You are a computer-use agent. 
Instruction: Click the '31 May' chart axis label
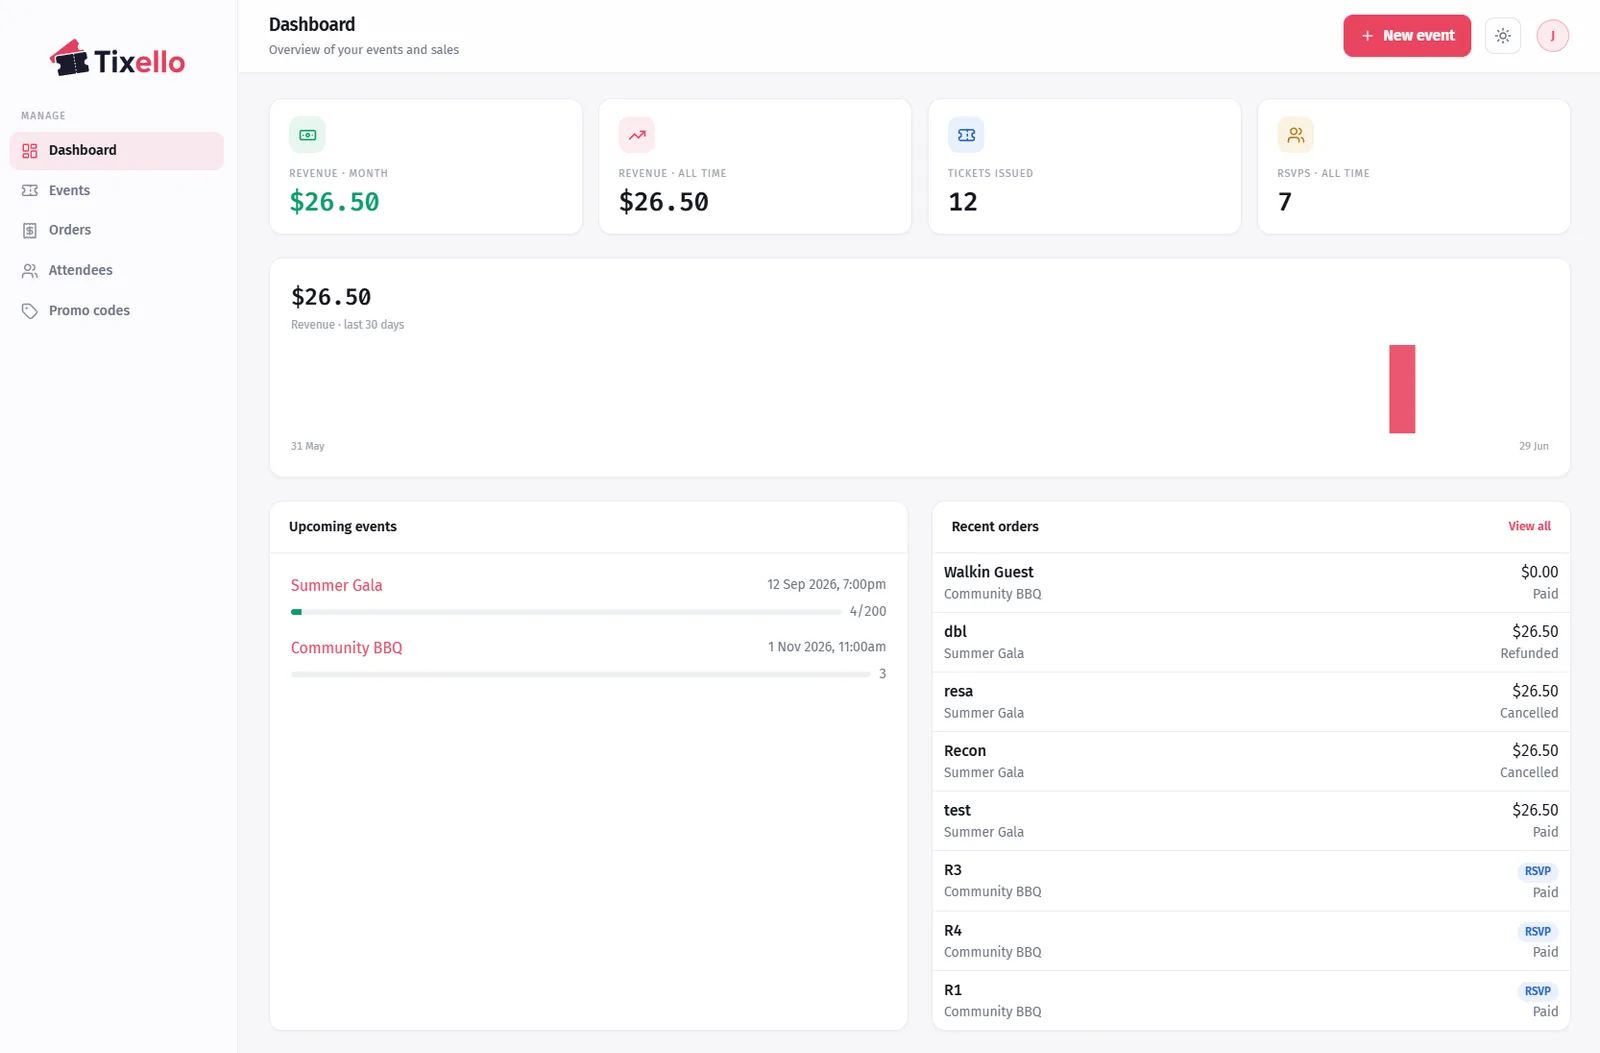point(308,446)
